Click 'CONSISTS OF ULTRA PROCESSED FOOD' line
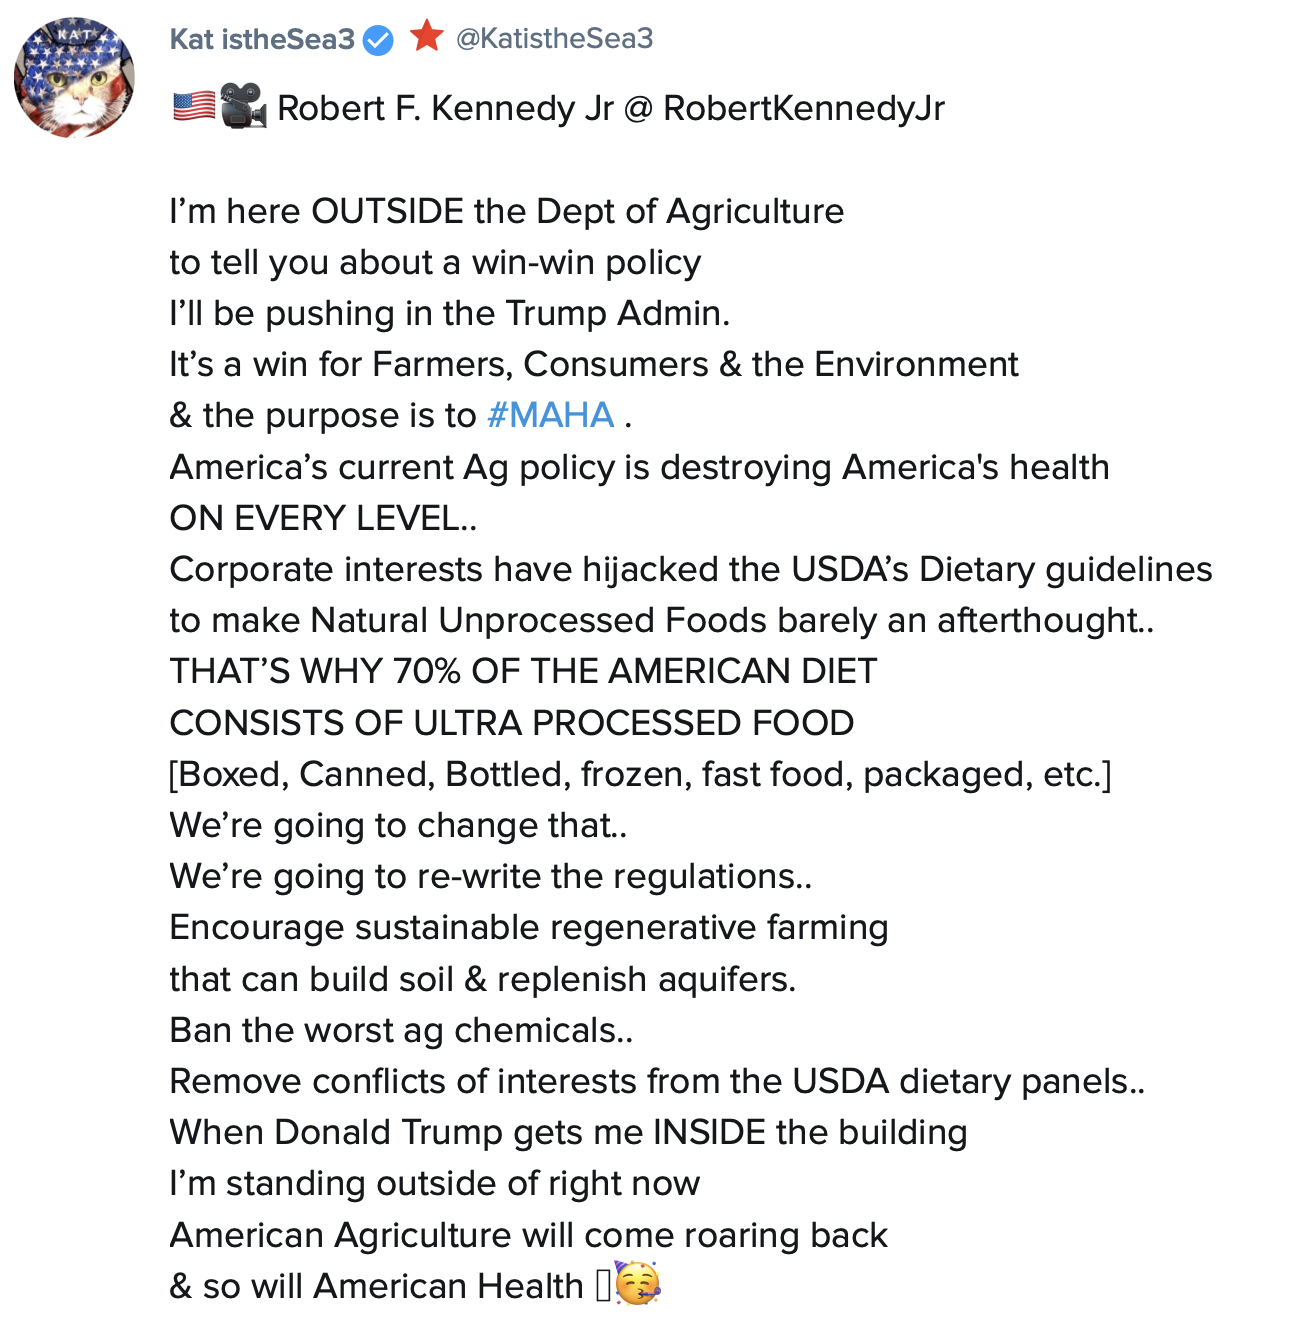 [511, 723]
